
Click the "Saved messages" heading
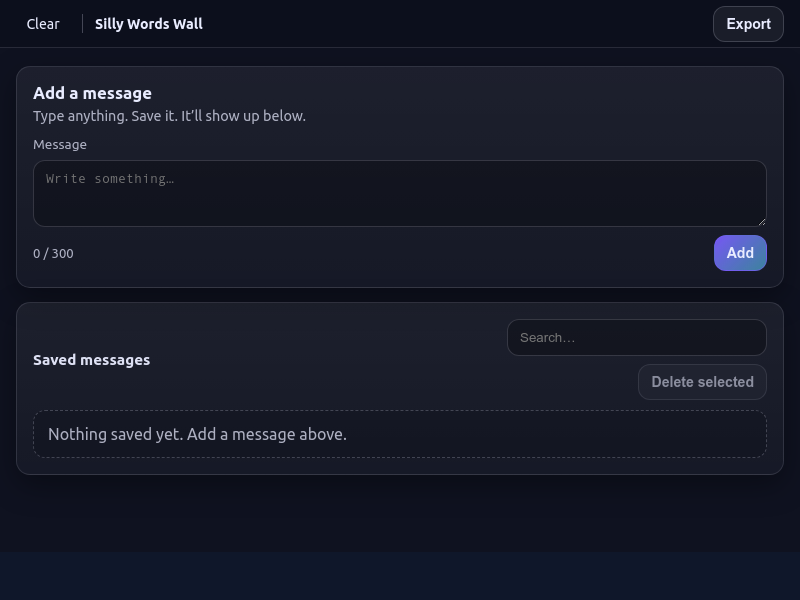91,360
